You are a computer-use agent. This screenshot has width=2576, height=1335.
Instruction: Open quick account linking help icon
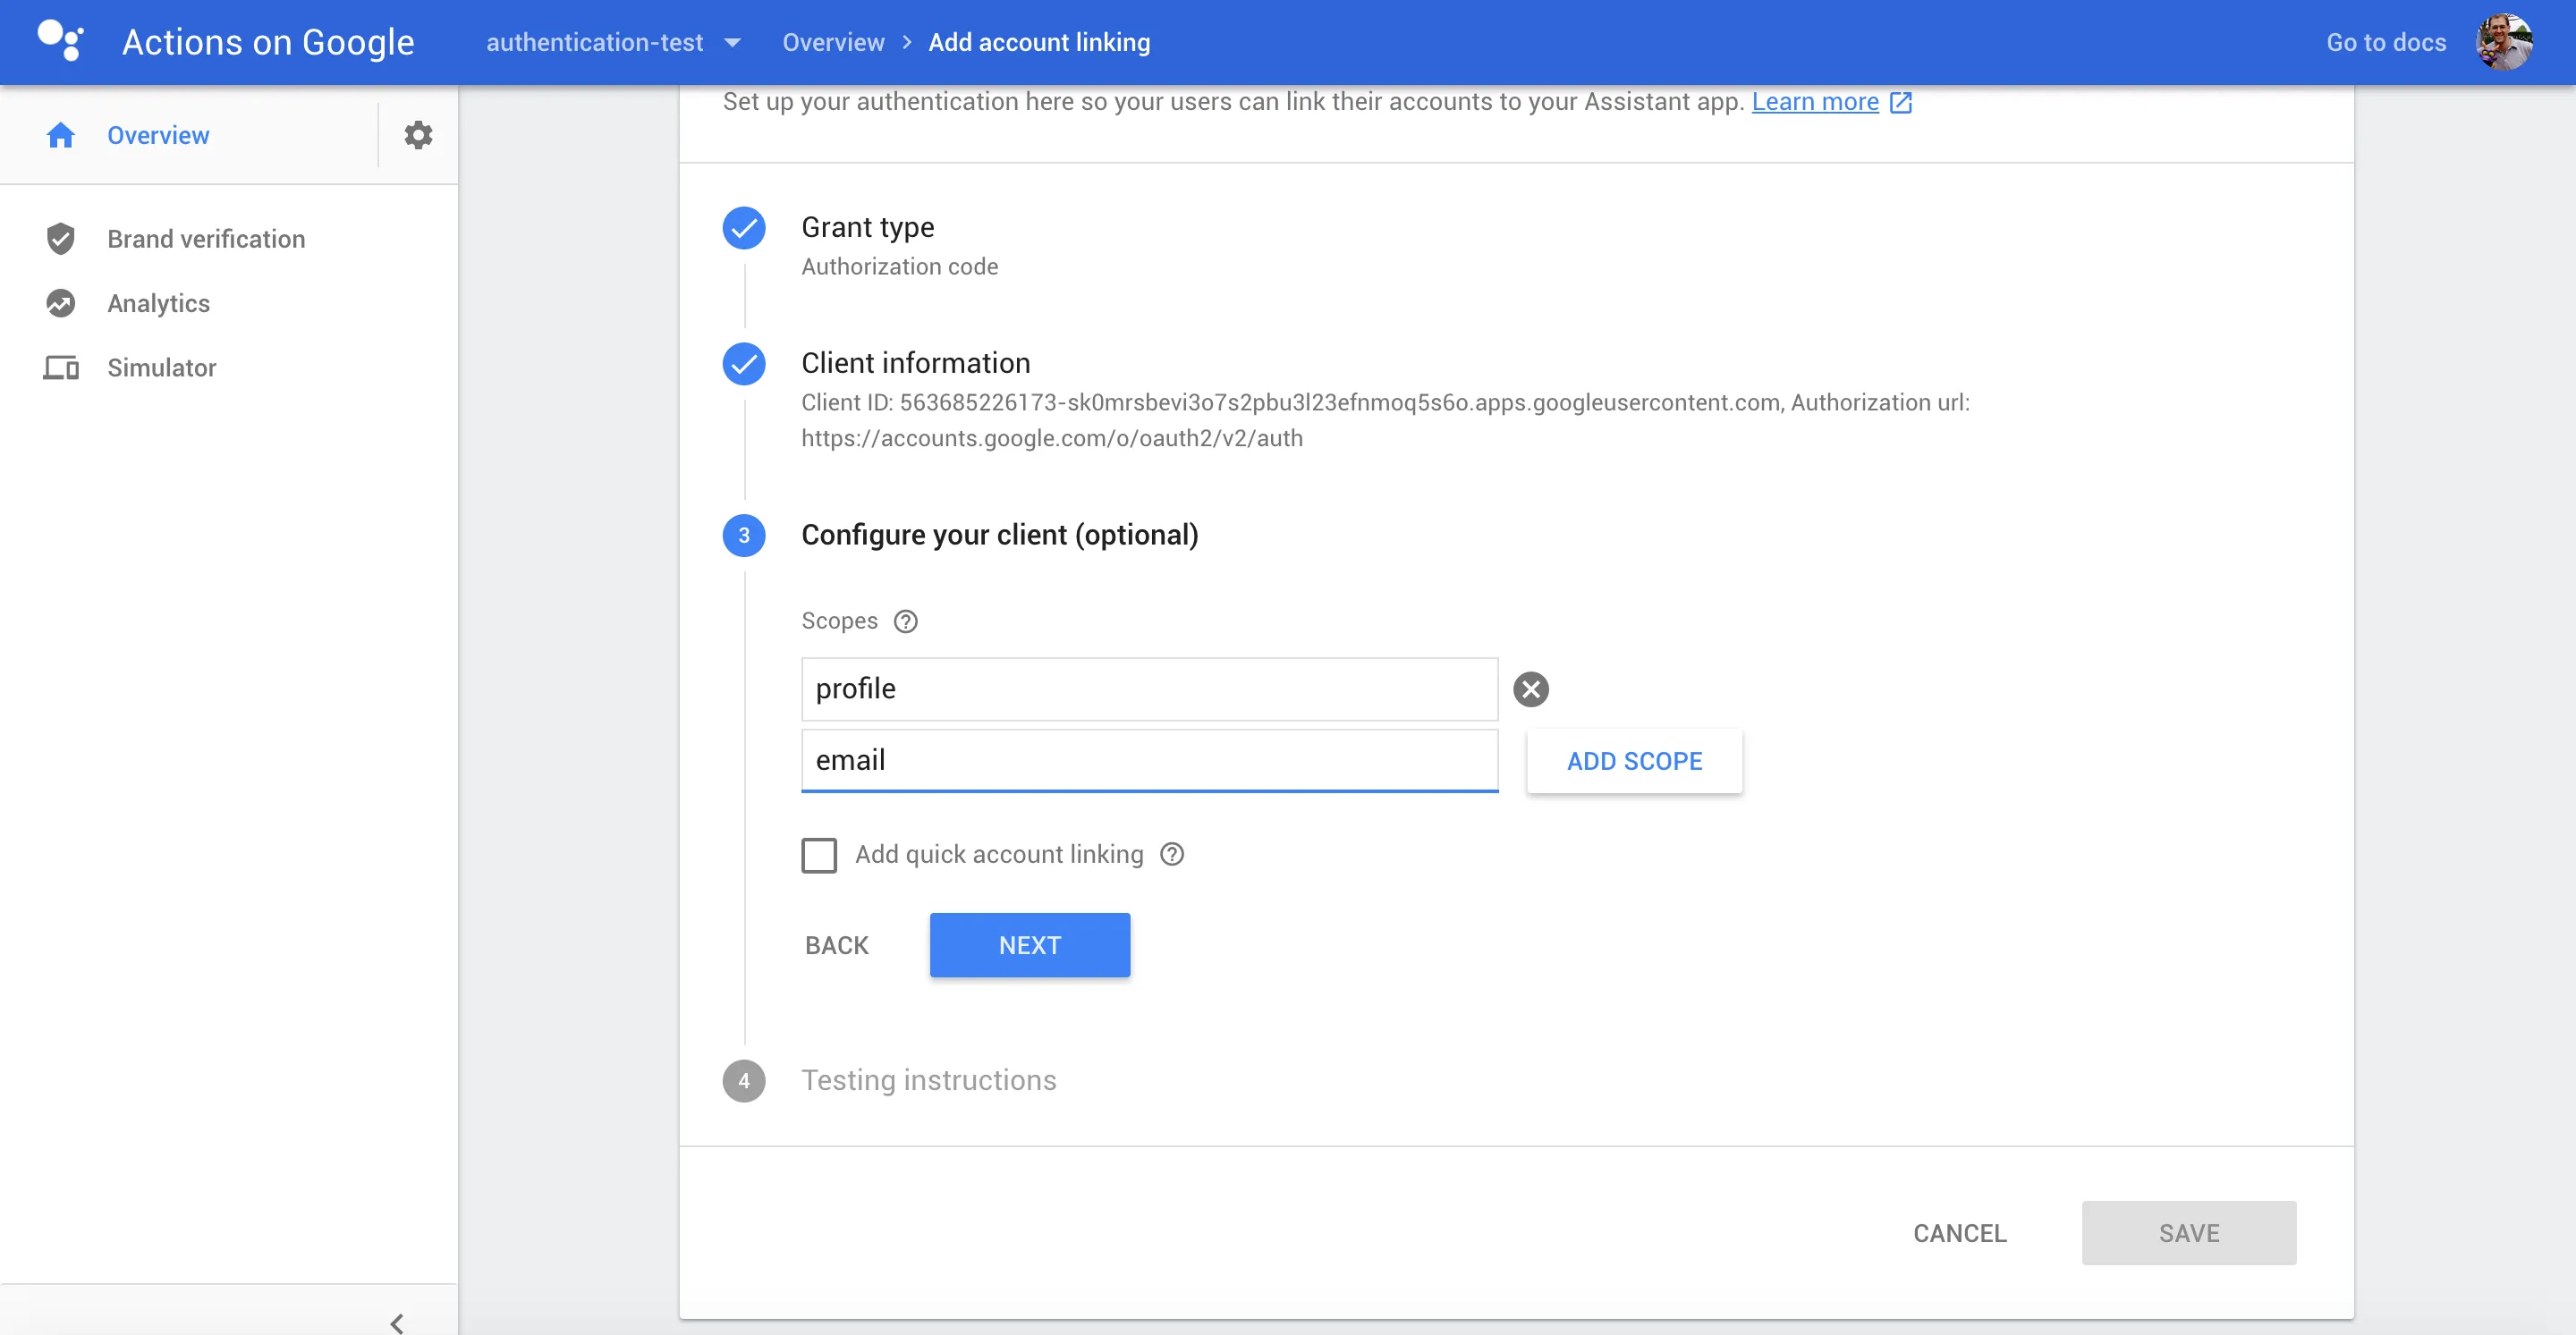(x=1172, y=854)
